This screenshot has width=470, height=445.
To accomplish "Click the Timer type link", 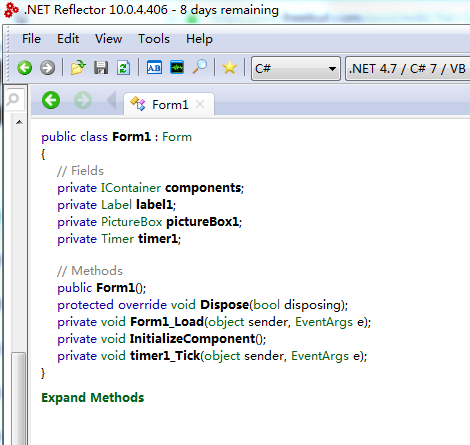I will pyautogui.click(x=117, y=239).
